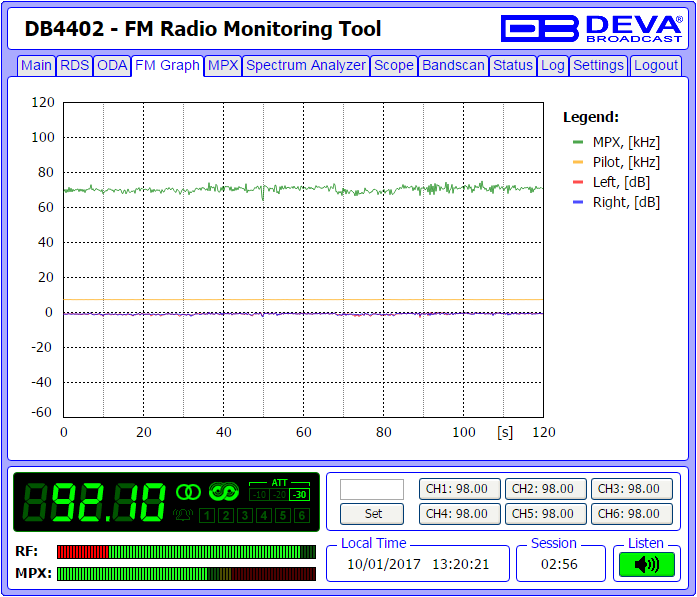
Task: Open the Spectrum Analyzer tab
Action: click(306, 65)
